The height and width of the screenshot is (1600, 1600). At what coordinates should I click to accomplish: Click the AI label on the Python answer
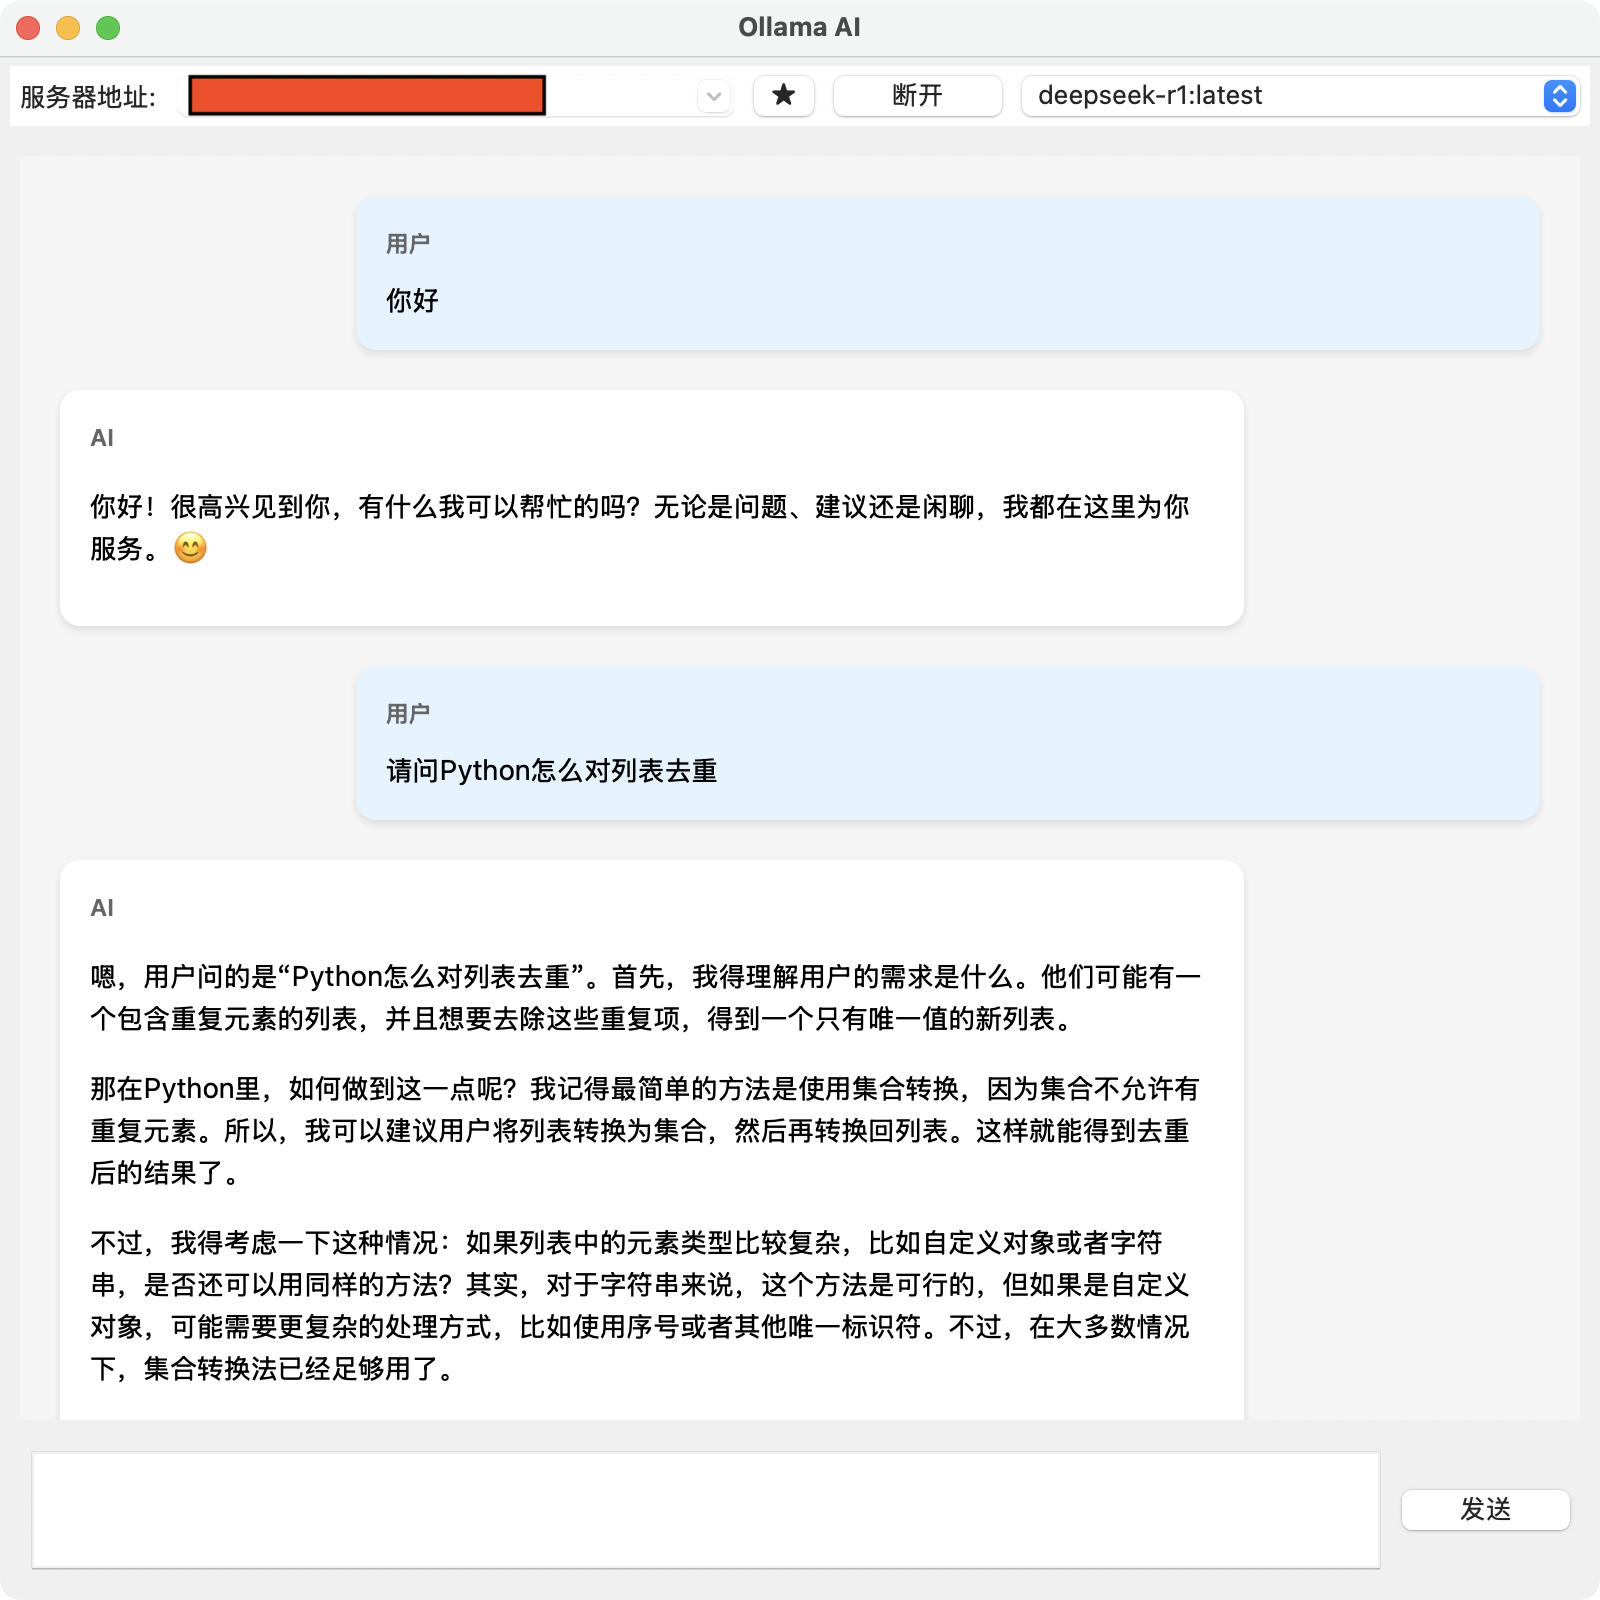[x=102, y=908]
